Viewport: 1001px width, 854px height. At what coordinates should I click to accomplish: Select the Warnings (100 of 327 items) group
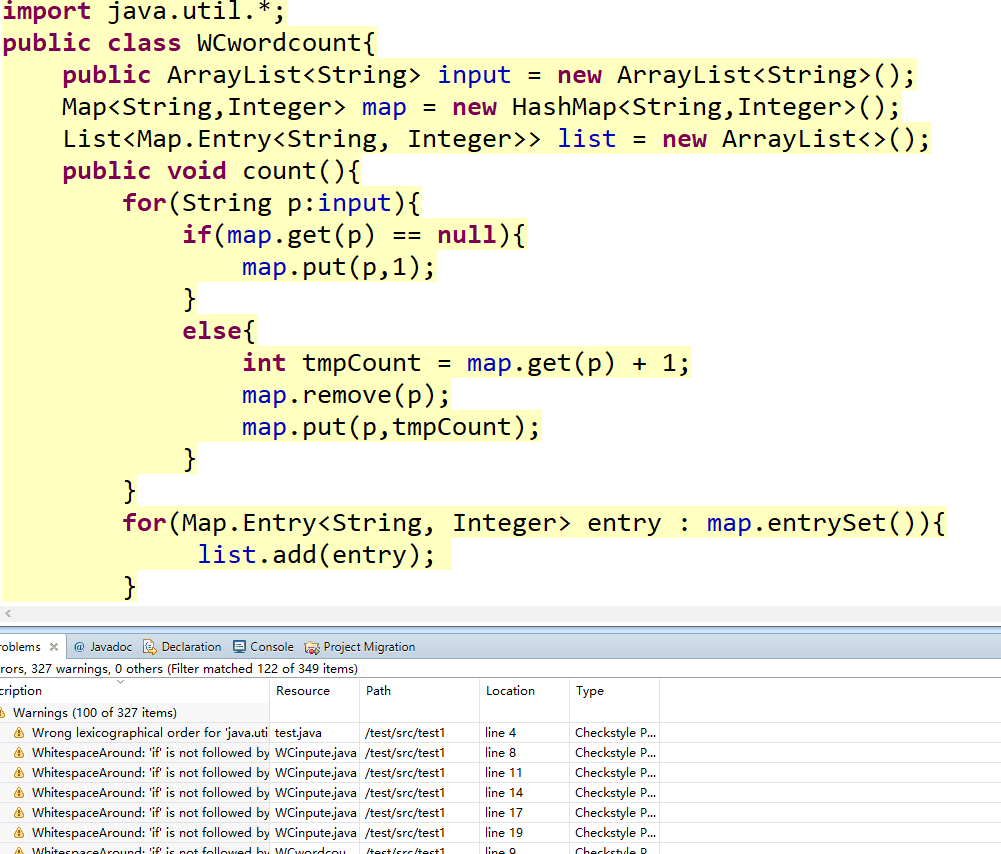95,712
